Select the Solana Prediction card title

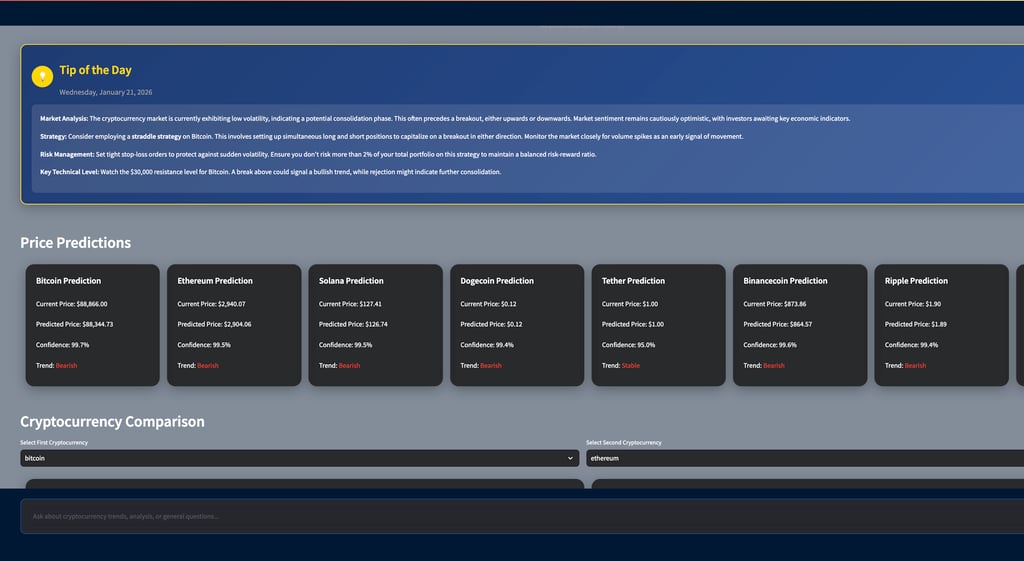(x=351, y=281)
